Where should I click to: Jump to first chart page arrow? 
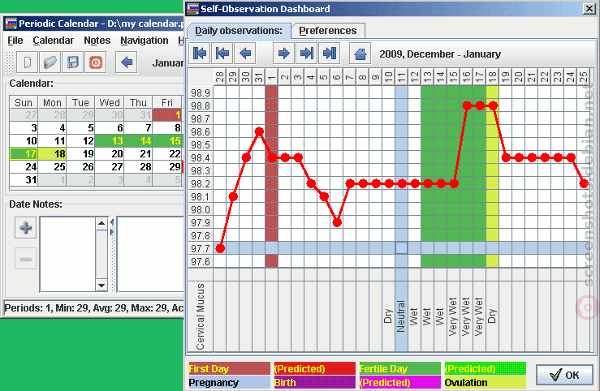pos(199,53)
